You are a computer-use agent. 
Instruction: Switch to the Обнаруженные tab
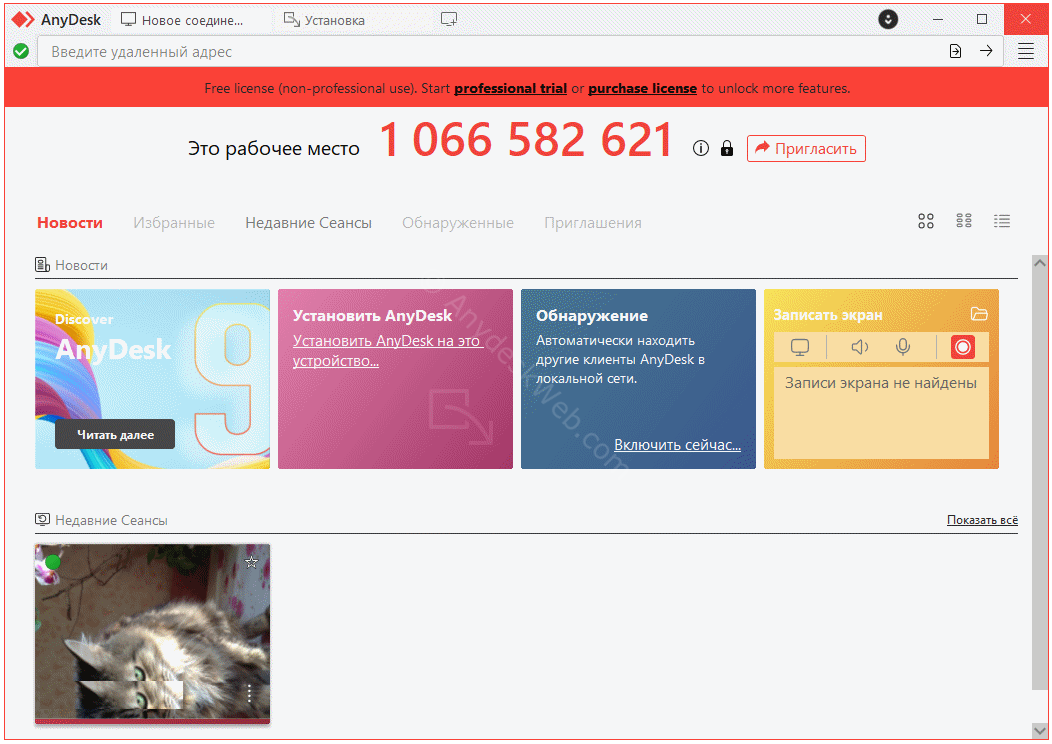(458, 223)
